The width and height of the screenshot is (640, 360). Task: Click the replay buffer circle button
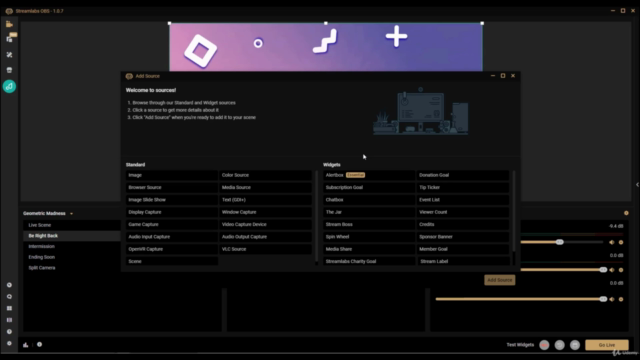pos(560,345)
